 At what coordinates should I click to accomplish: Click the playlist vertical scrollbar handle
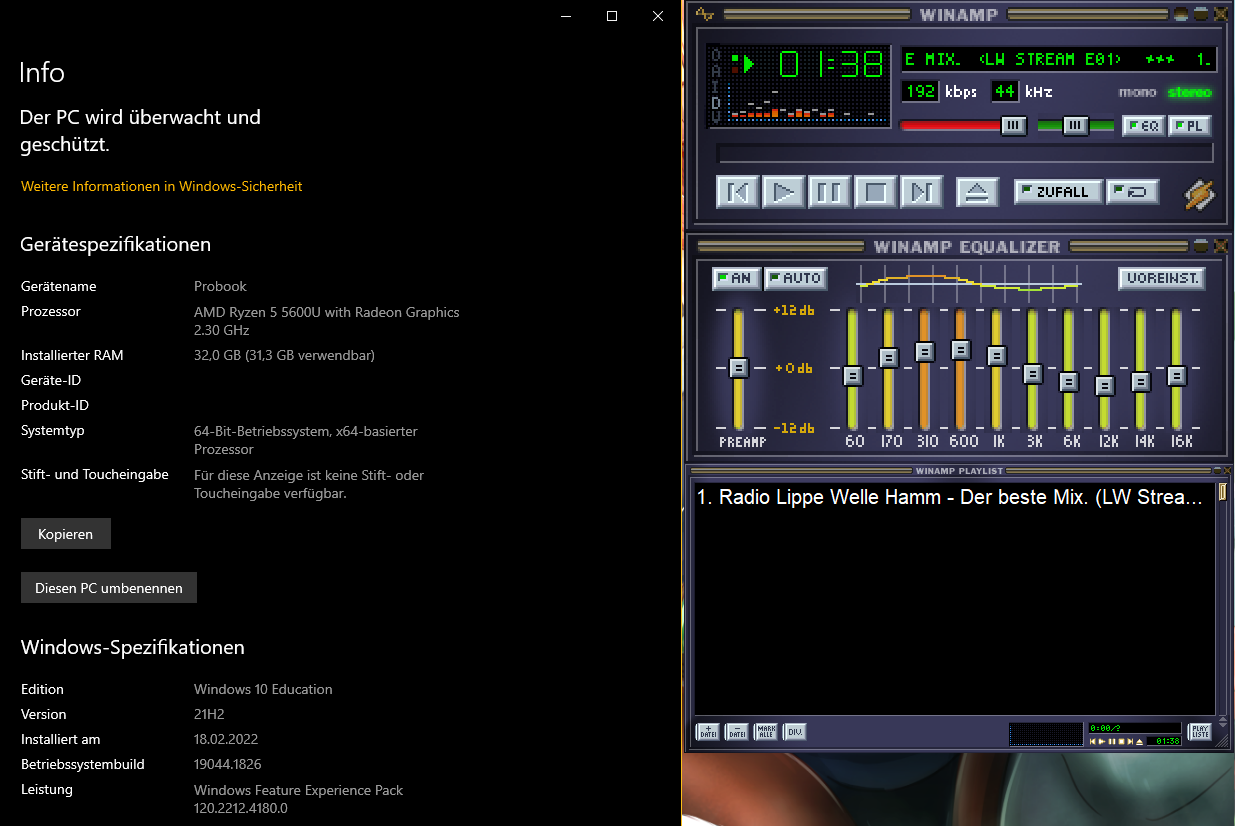coord(1221,492)
